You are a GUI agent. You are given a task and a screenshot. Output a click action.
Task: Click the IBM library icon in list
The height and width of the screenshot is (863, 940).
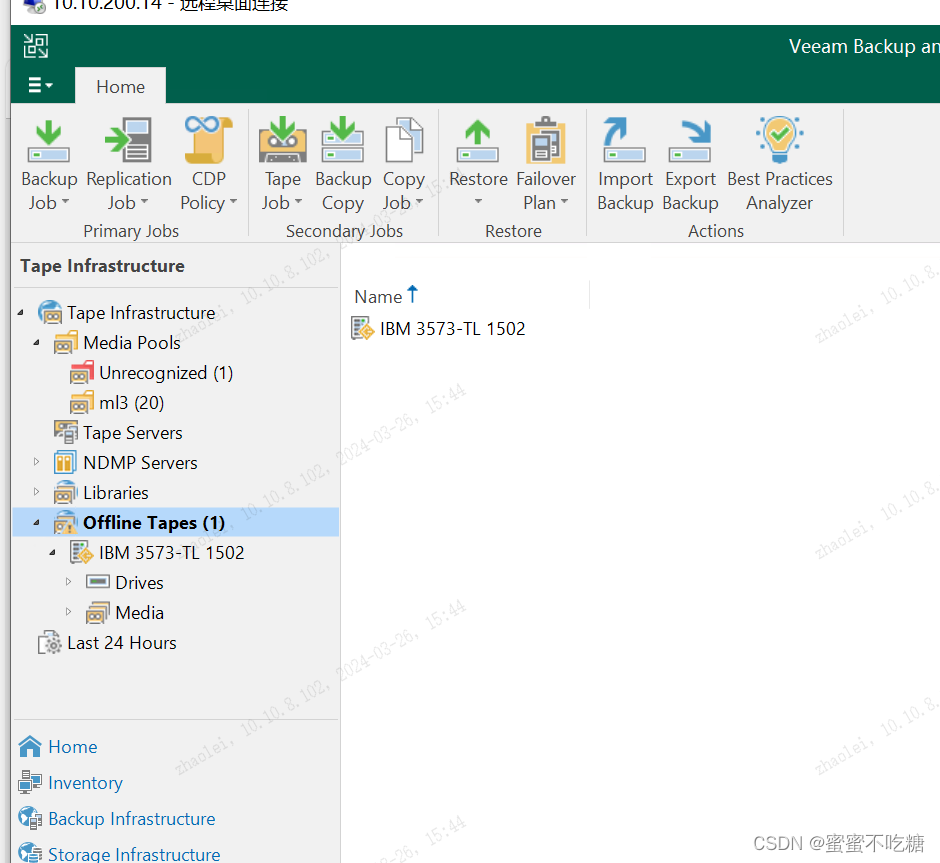coord(363,328)
